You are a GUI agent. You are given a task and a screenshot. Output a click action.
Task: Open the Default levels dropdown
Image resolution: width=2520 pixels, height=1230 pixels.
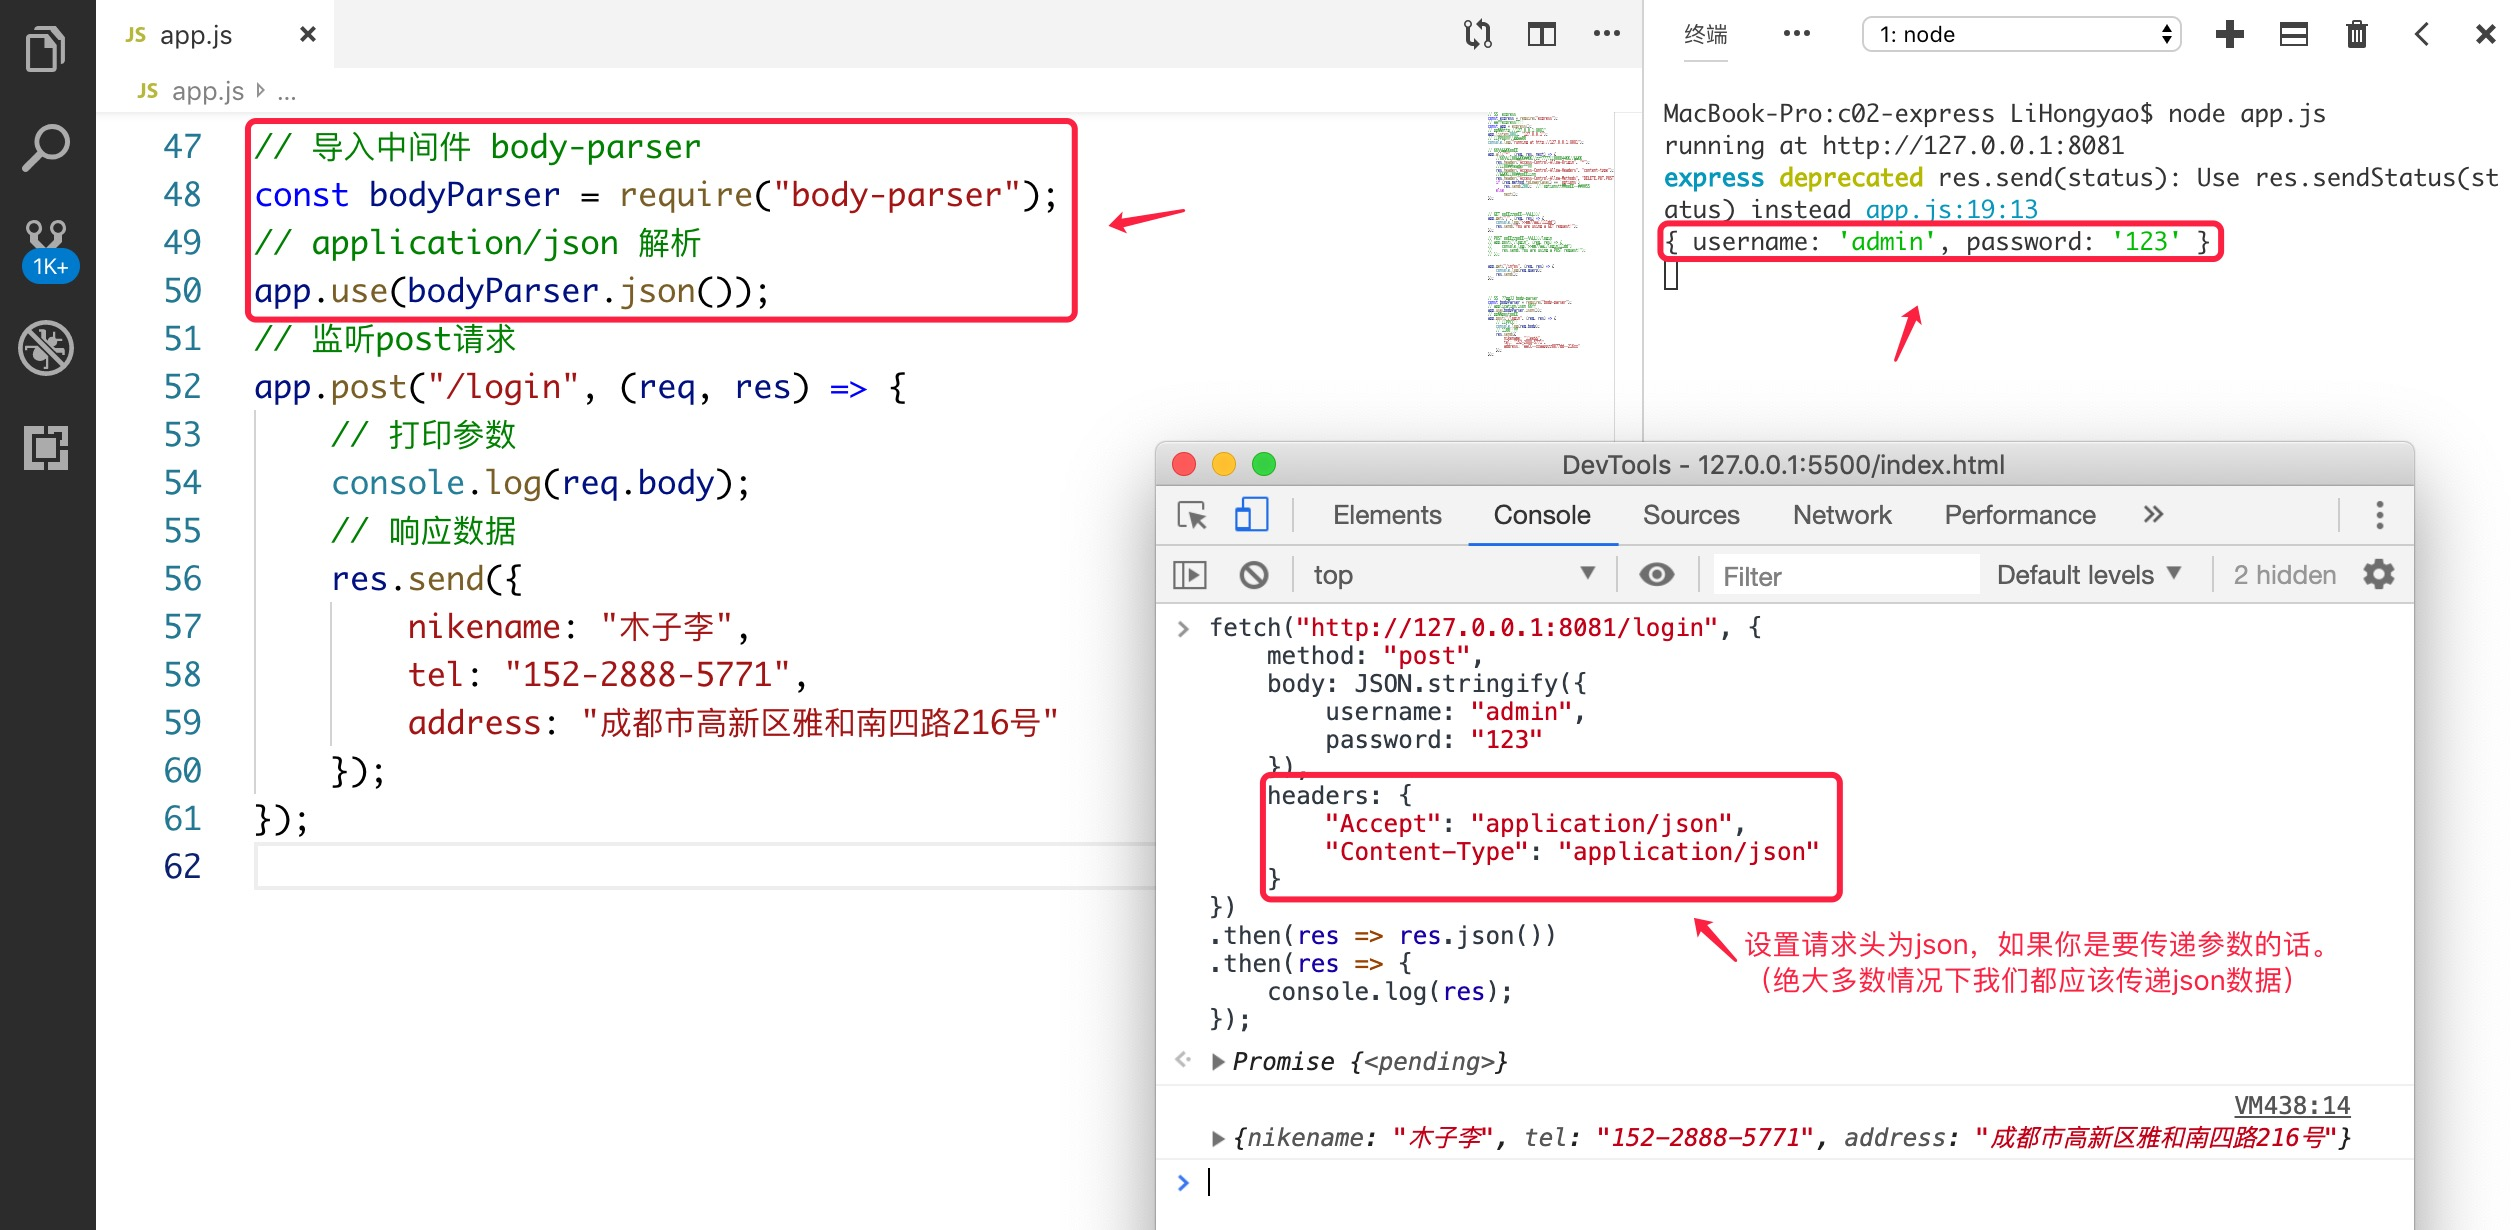[2088, 575]
